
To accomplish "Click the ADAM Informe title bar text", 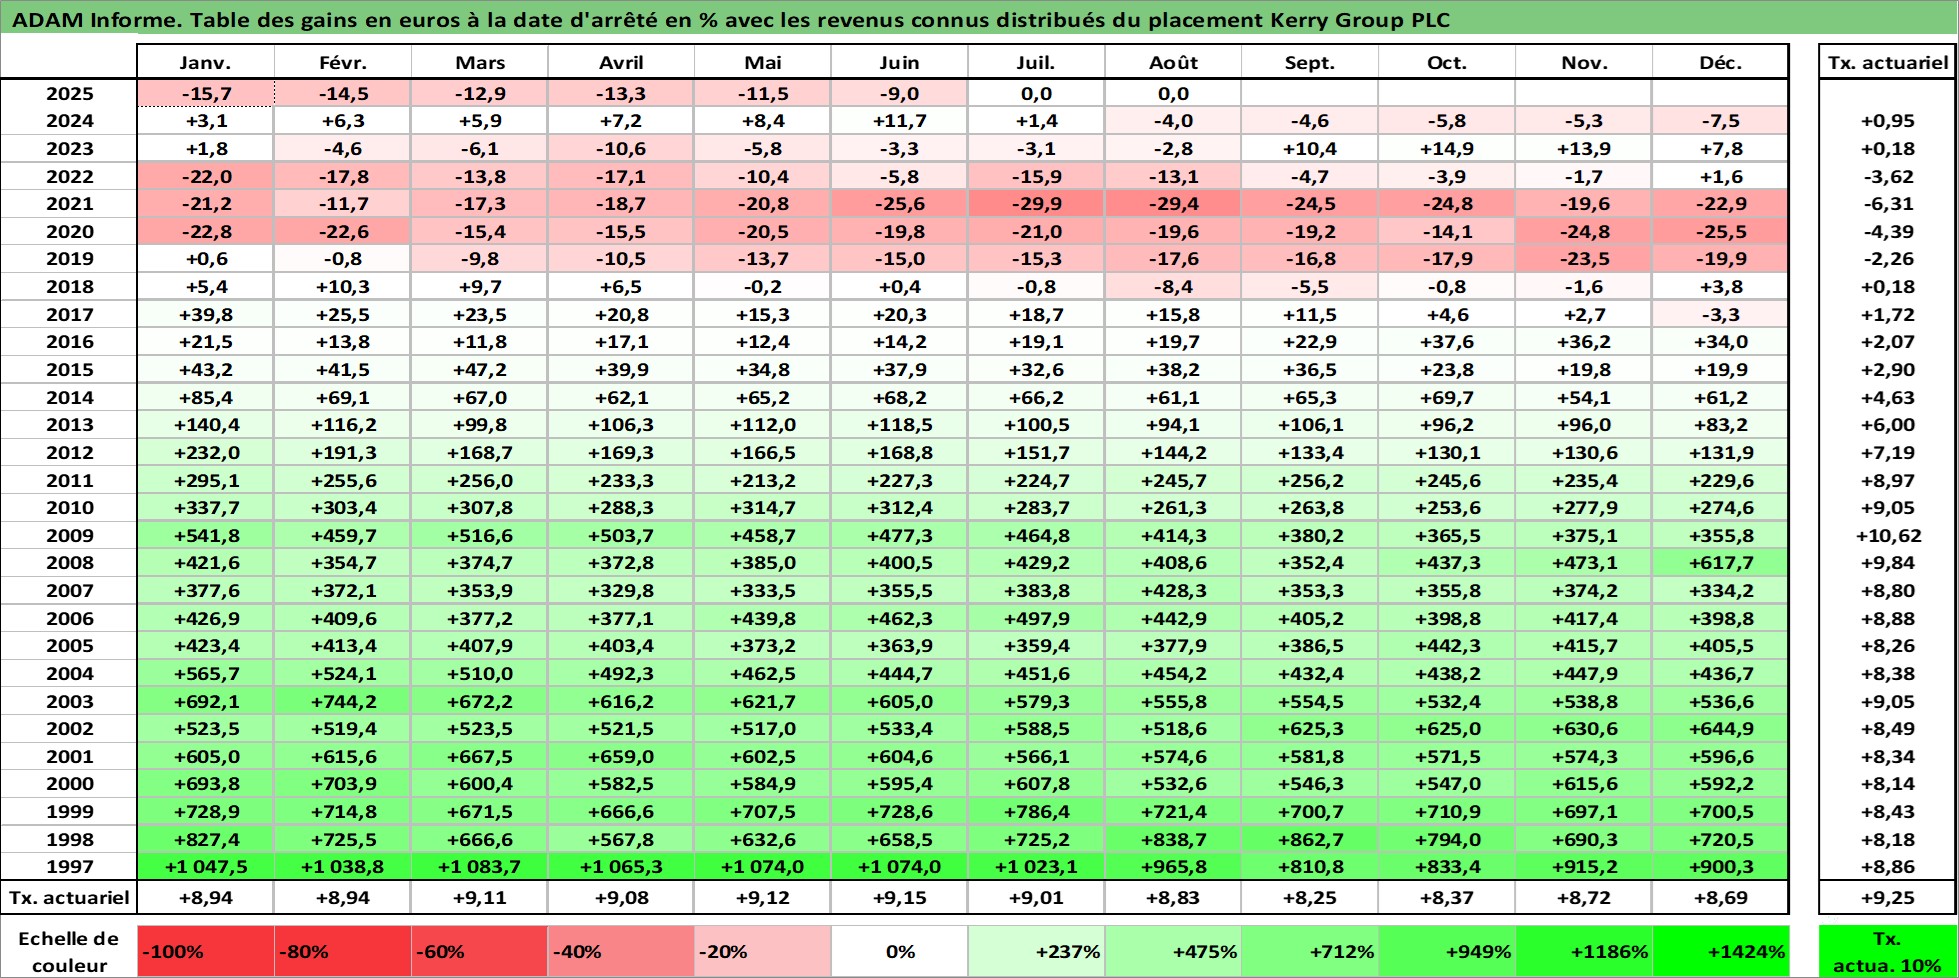I will click(x=730, y=19).
